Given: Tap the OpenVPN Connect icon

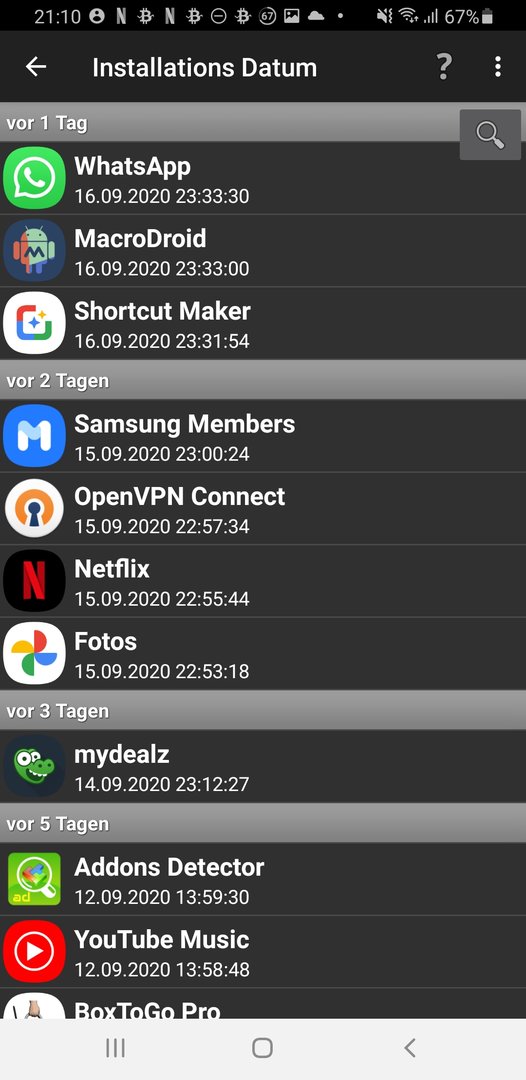Looking at the screenshot, I should point(34,508).
